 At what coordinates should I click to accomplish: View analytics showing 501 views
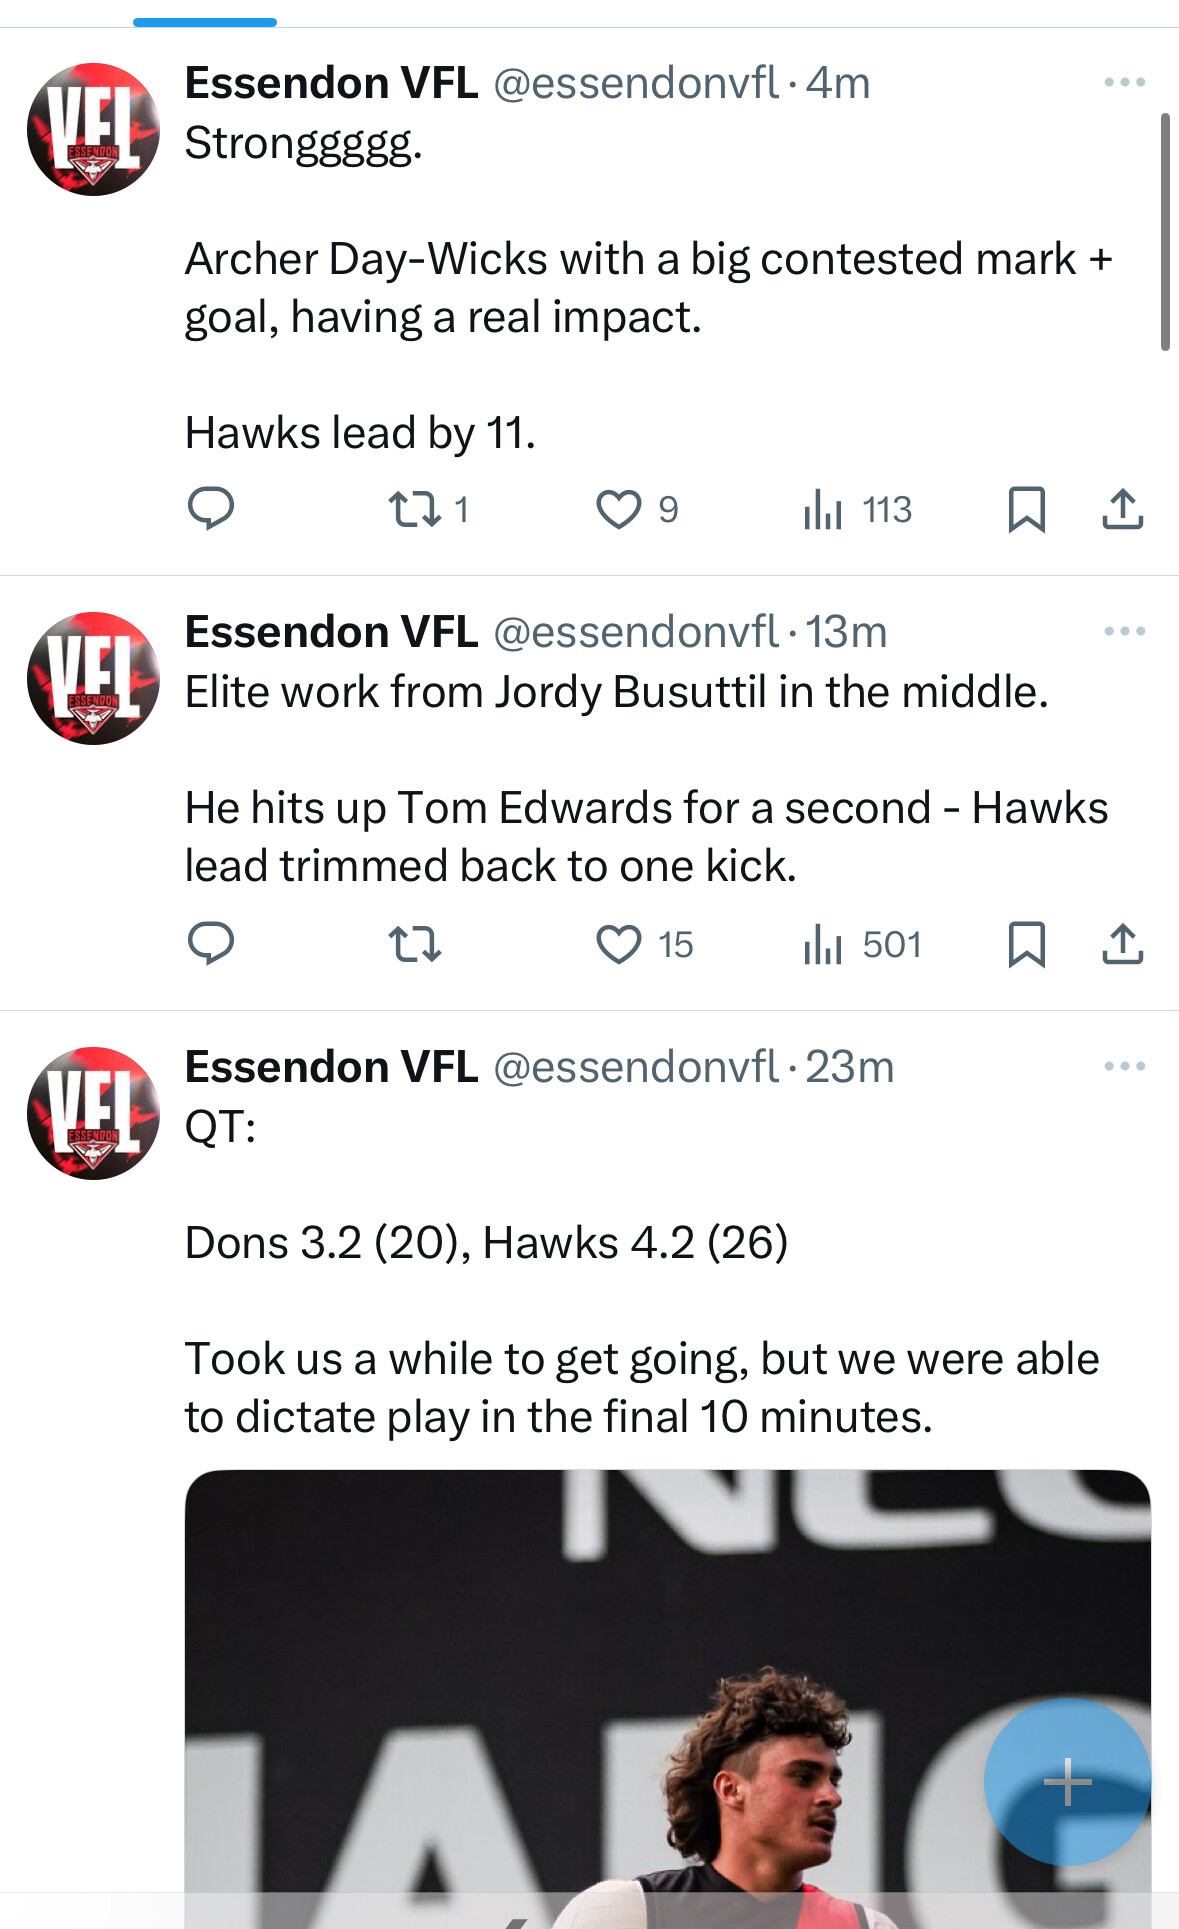tap(862, 944)
